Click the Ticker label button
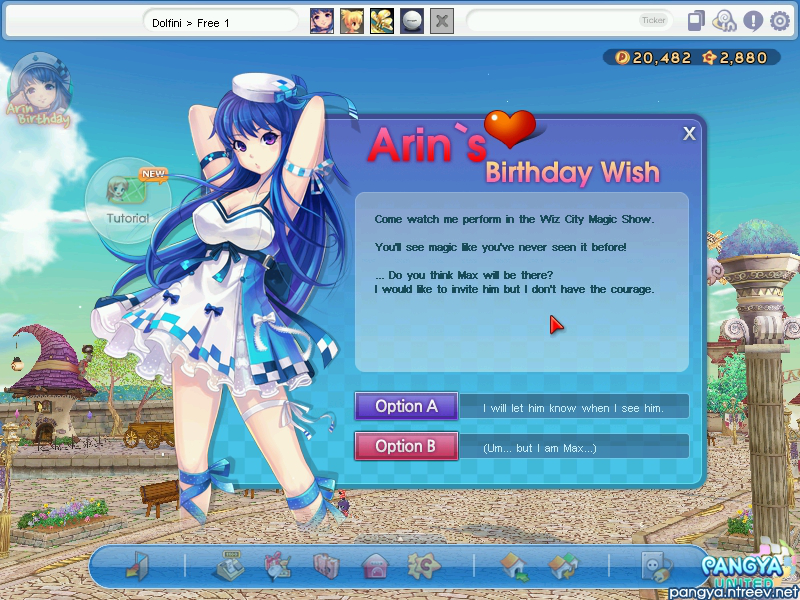 coord(654,20)
